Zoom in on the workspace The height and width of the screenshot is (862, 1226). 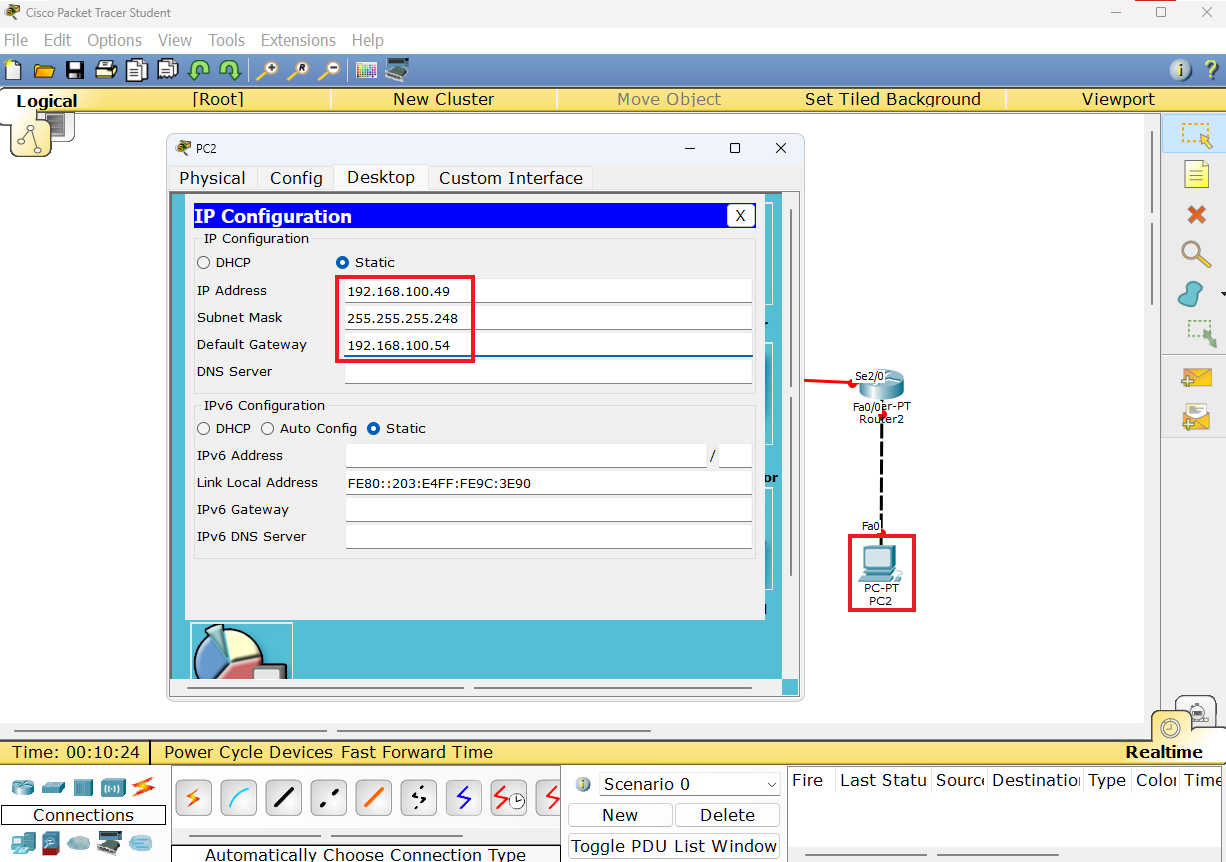pyautogui.click(x=267, y=70)
